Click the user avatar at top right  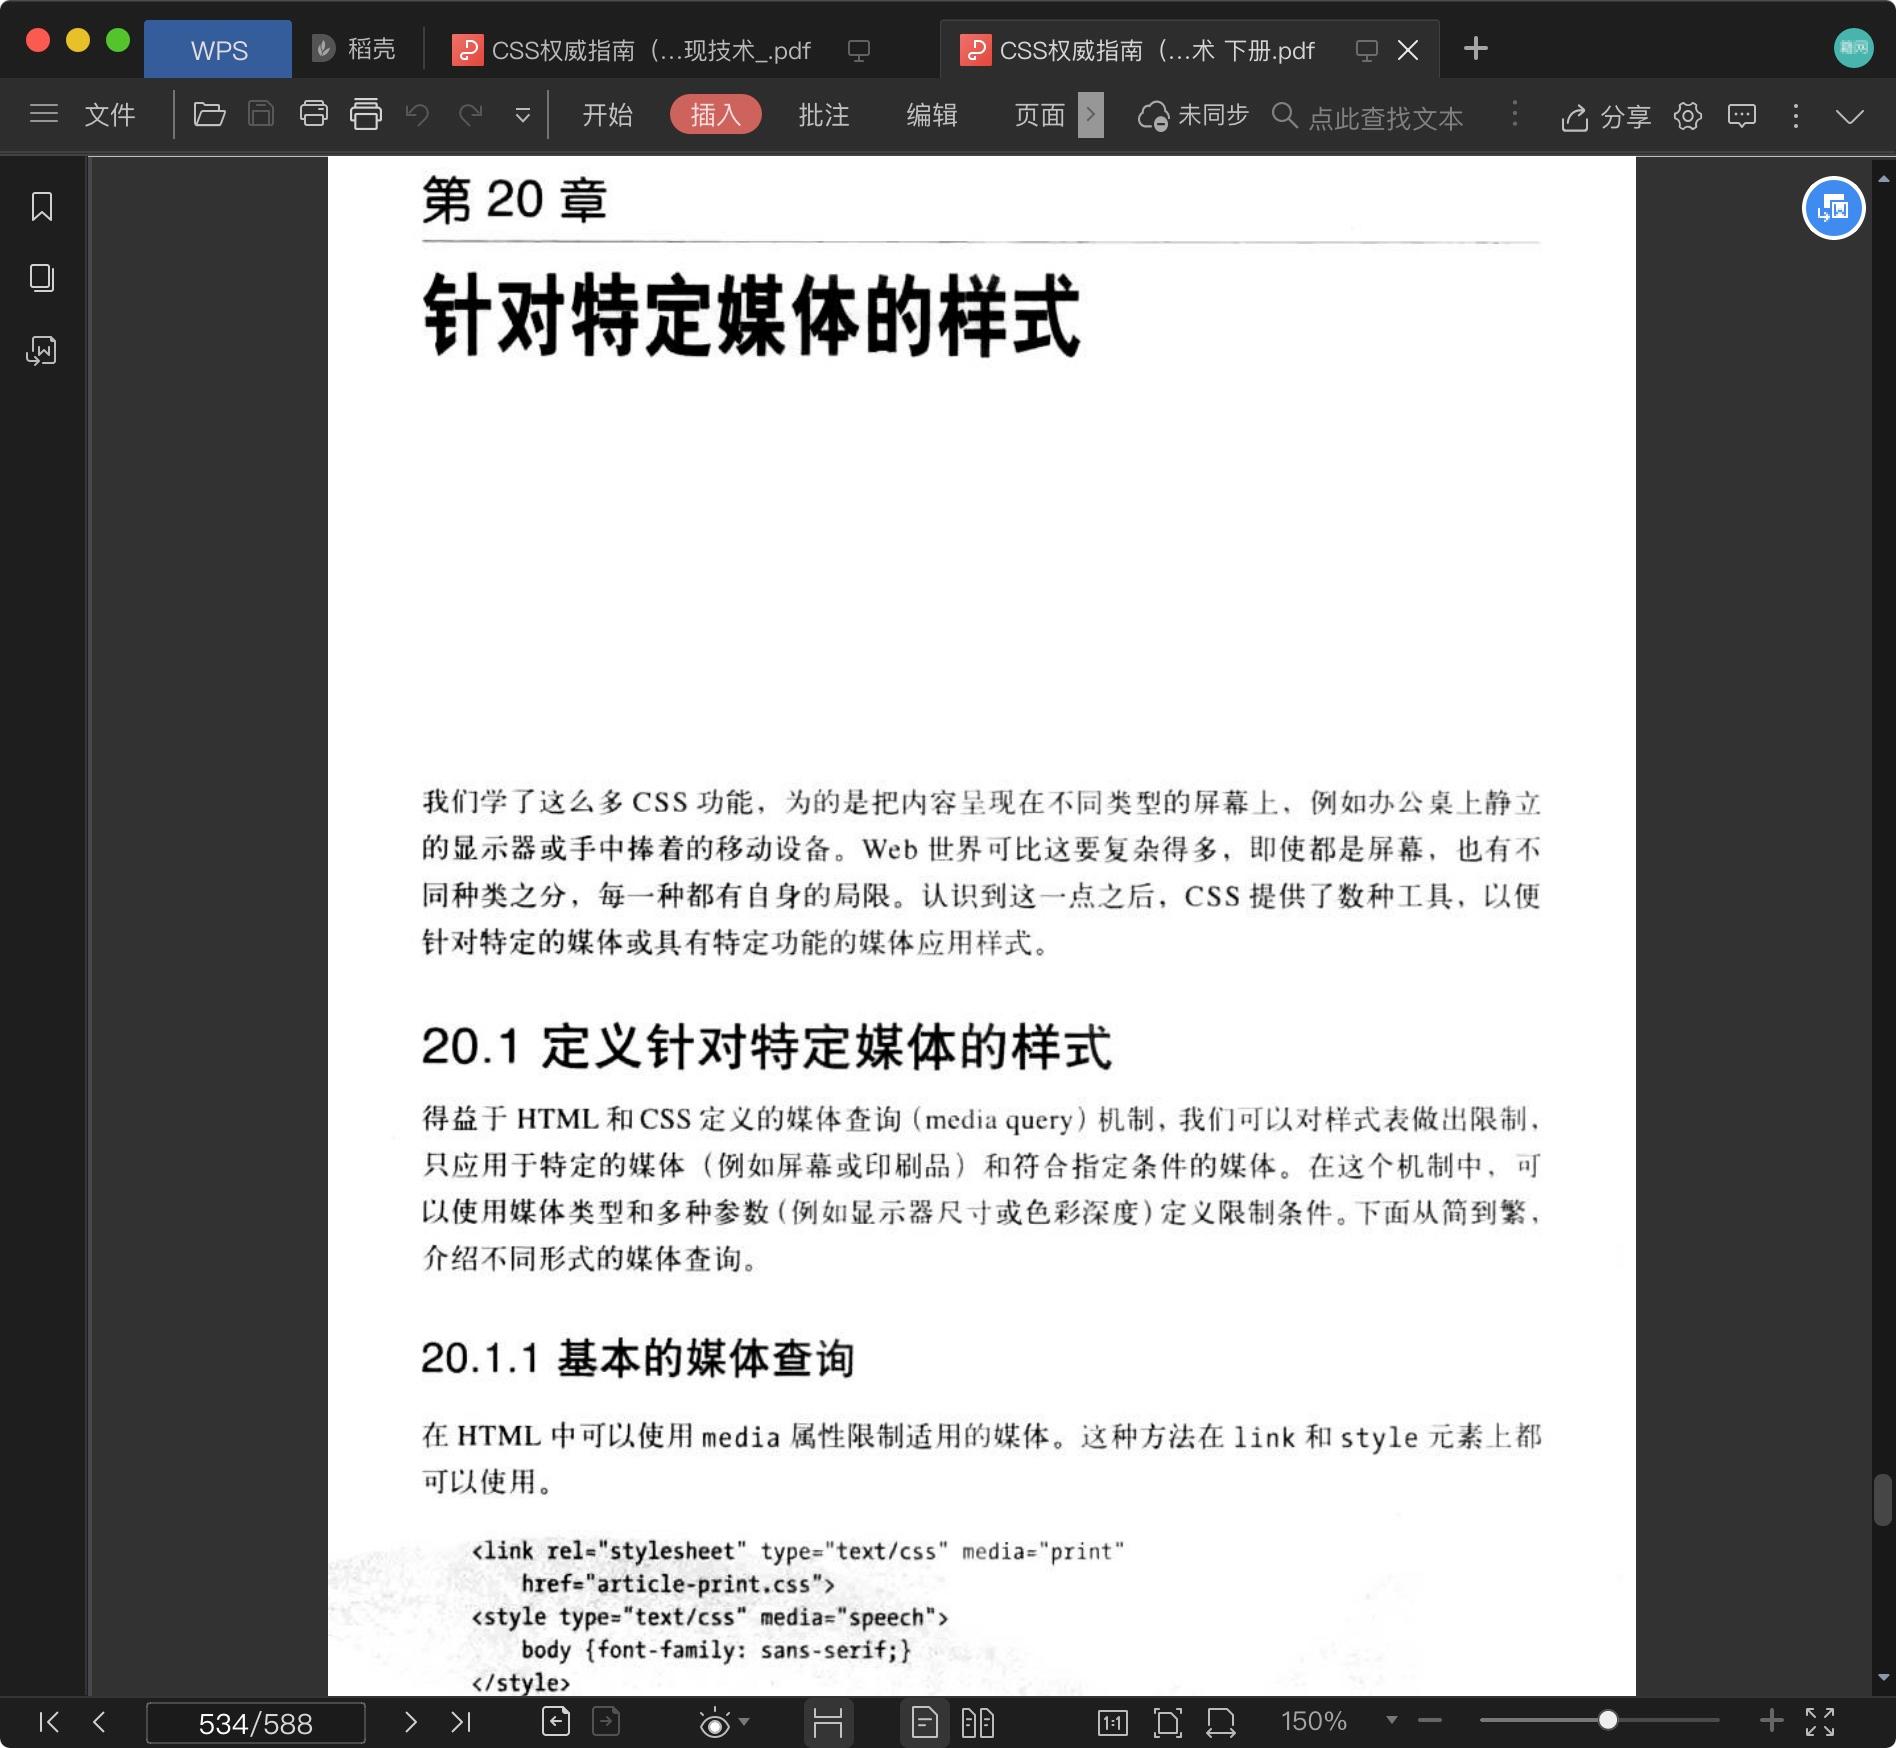[x=1853, y=48]
